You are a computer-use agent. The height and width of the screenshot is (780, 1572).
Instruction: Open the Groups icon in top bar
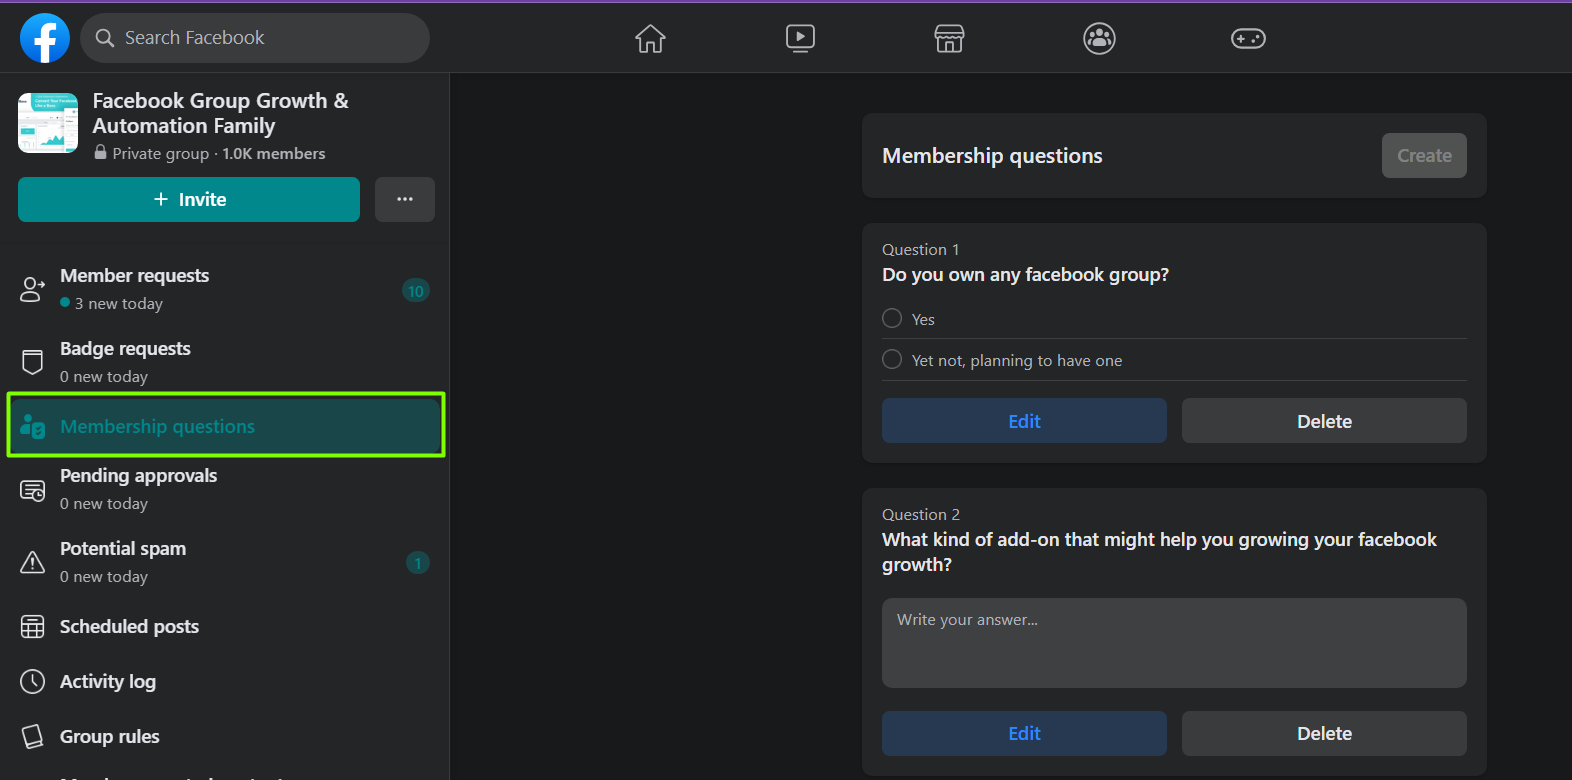tap(1099, 38)
